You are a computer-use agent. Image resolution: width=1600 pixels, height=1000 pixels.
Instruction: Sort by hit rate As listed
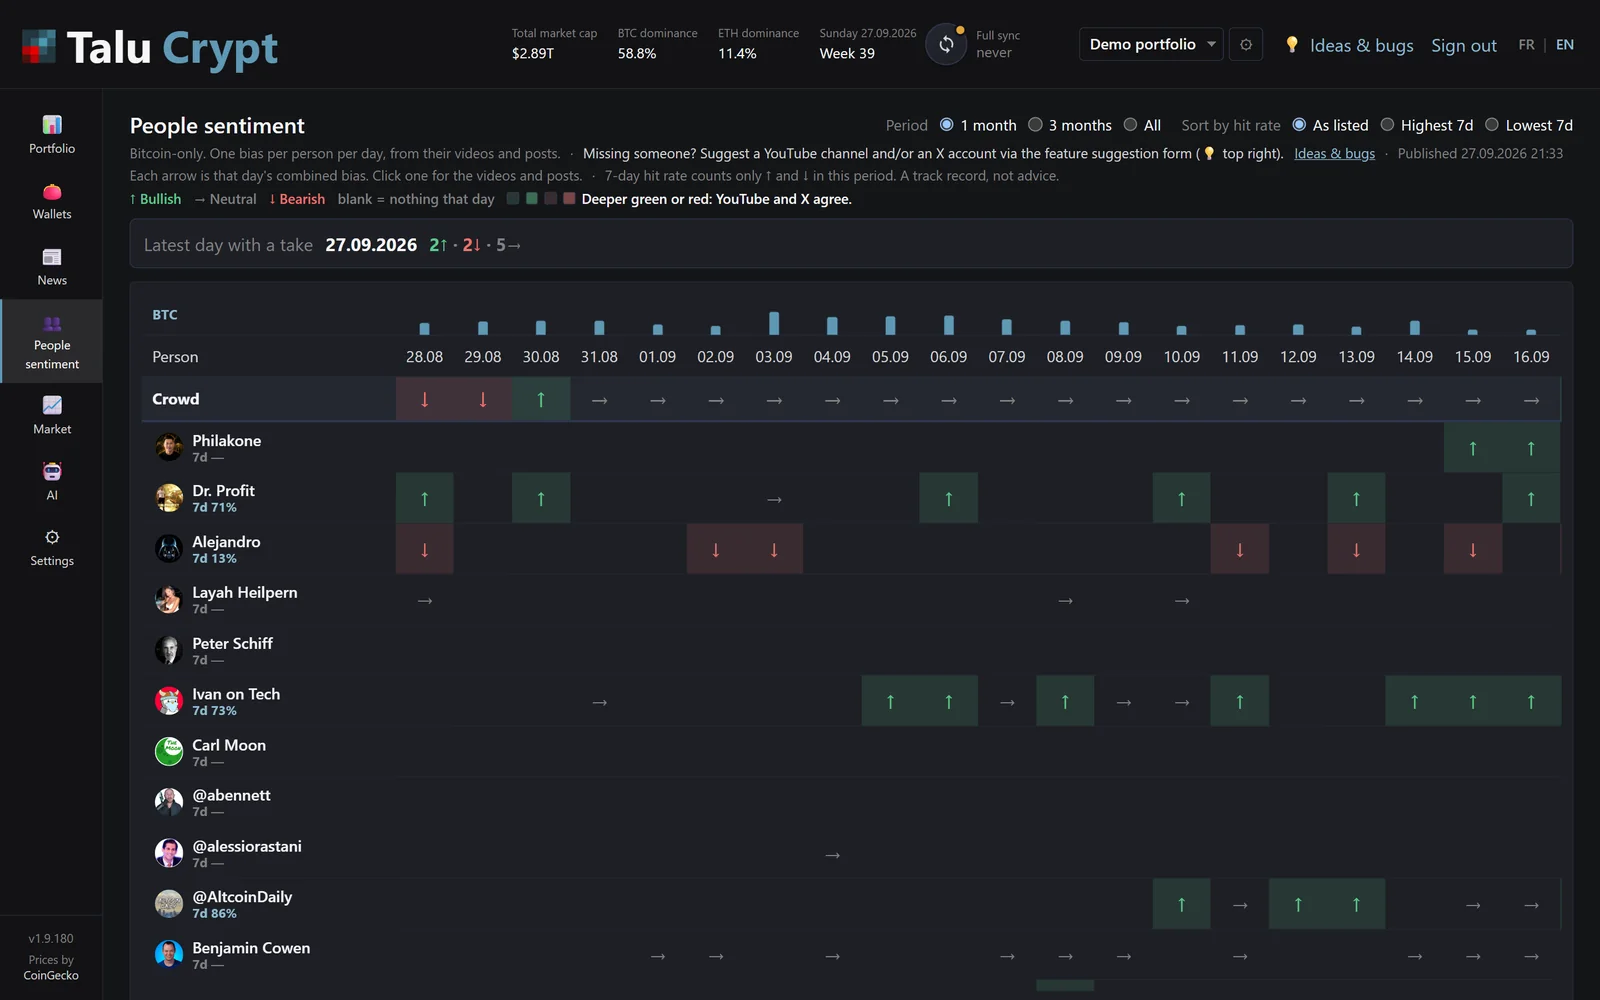coord(1330,125)
